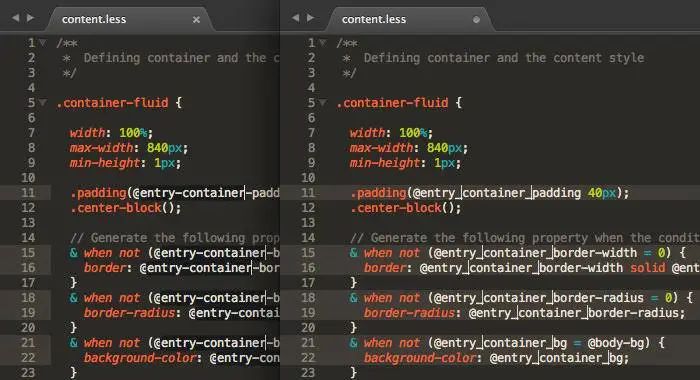Click 'min-height' property in the right pane

pyautogui.click(x=385, y=163)
